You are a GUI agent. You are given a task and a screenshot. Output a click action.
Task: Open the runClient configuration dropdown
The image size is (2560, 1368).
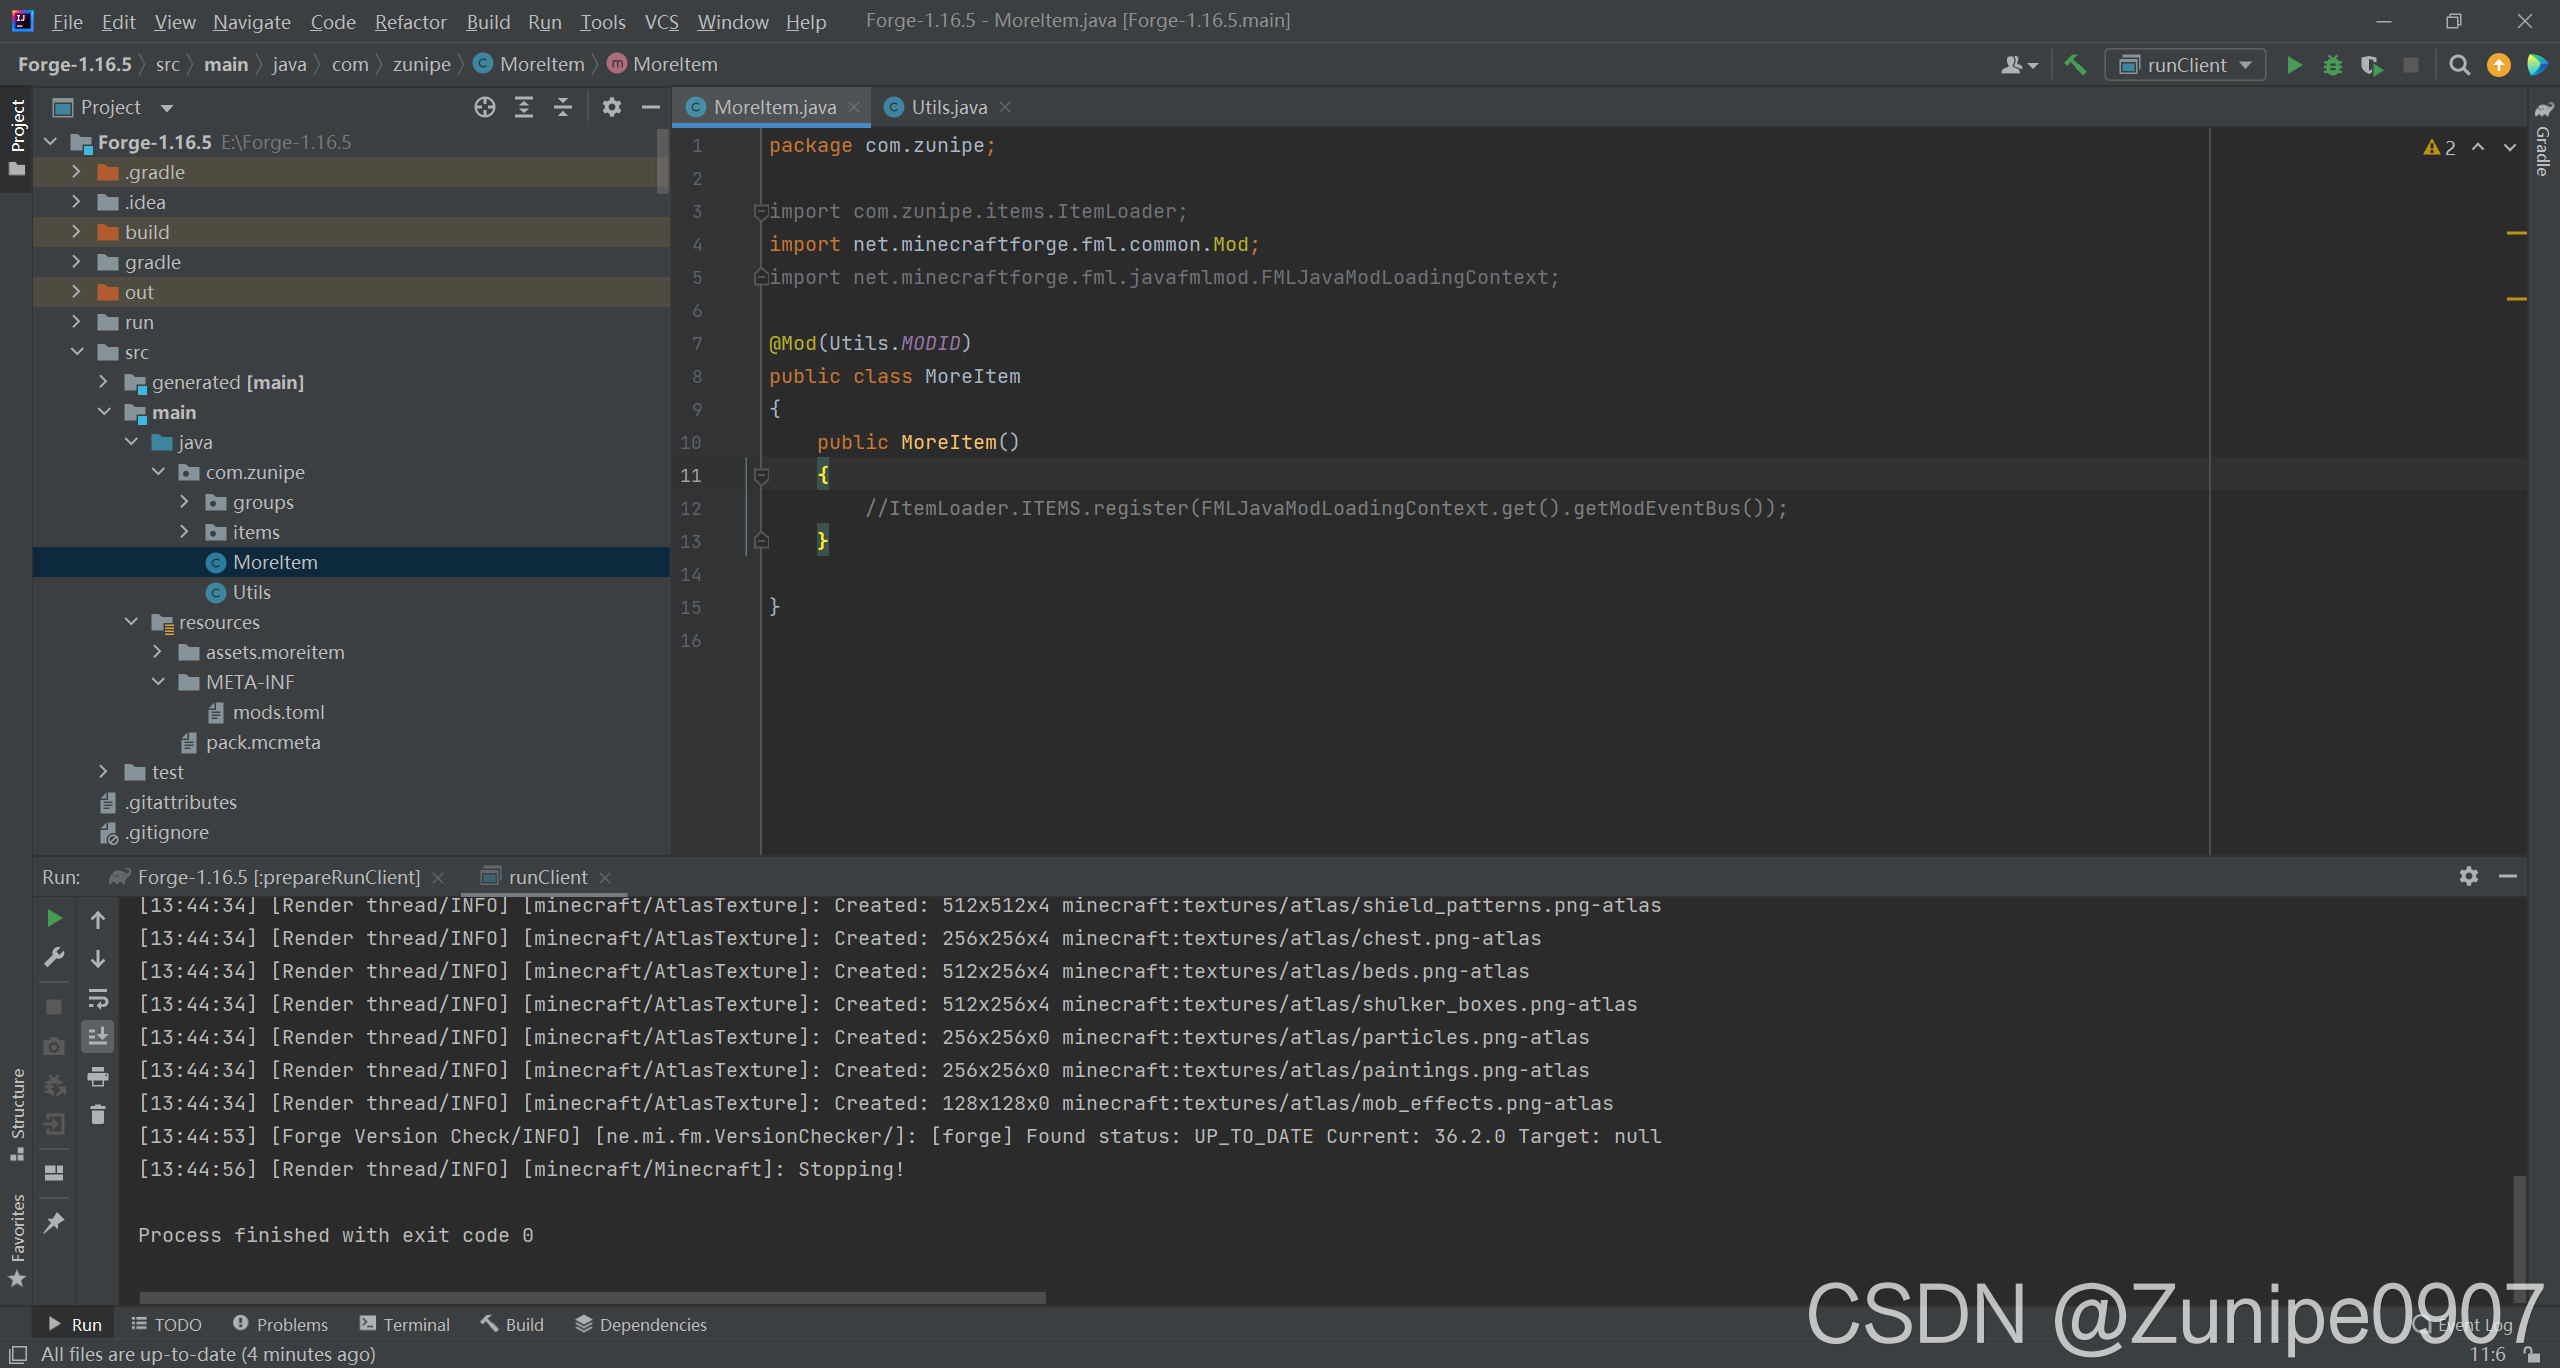coord(2185,65)
